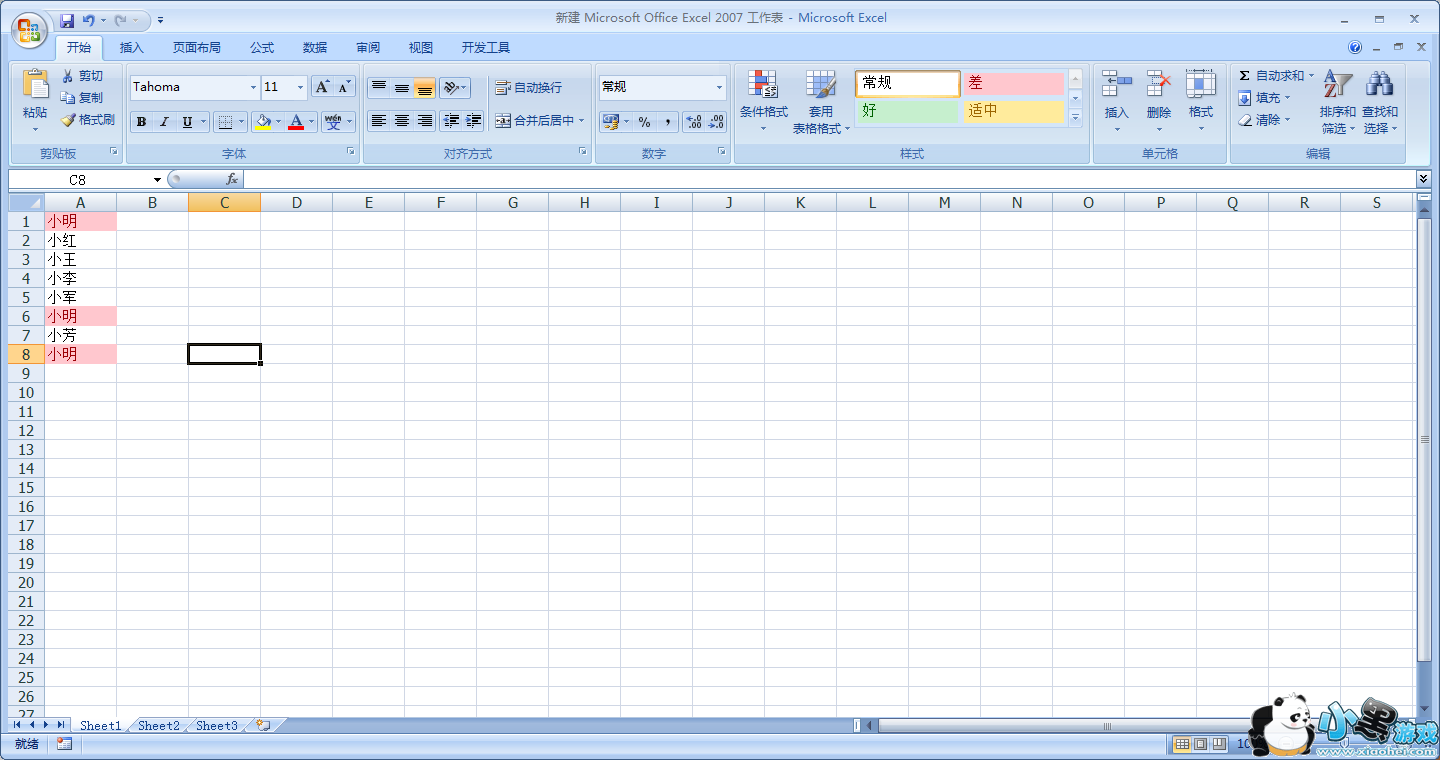Click the AutoSum (自动求和) button

(1271, 76)
